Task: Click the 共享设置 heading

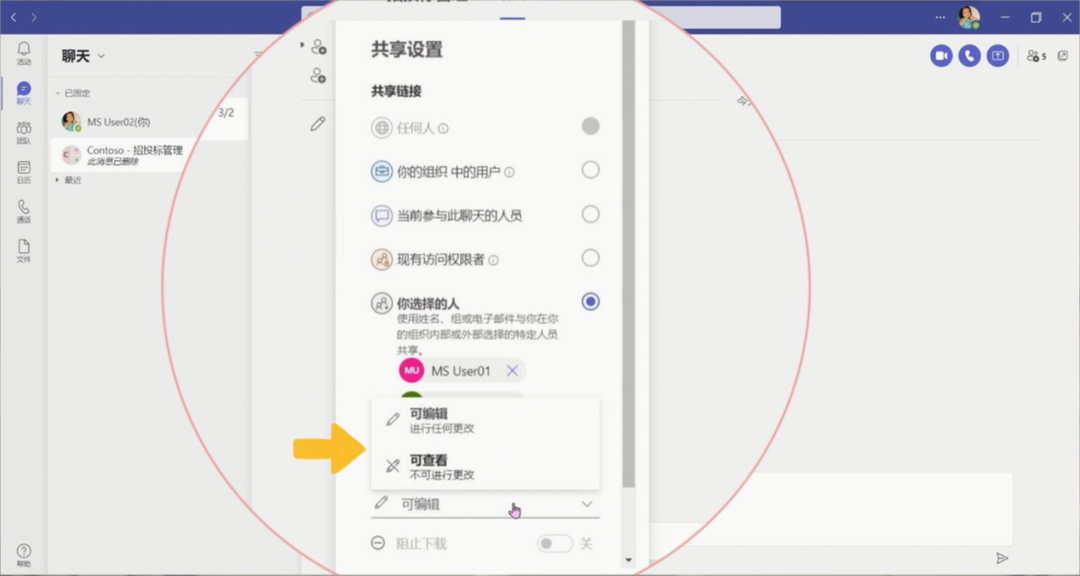Action: tap(406, 50)
